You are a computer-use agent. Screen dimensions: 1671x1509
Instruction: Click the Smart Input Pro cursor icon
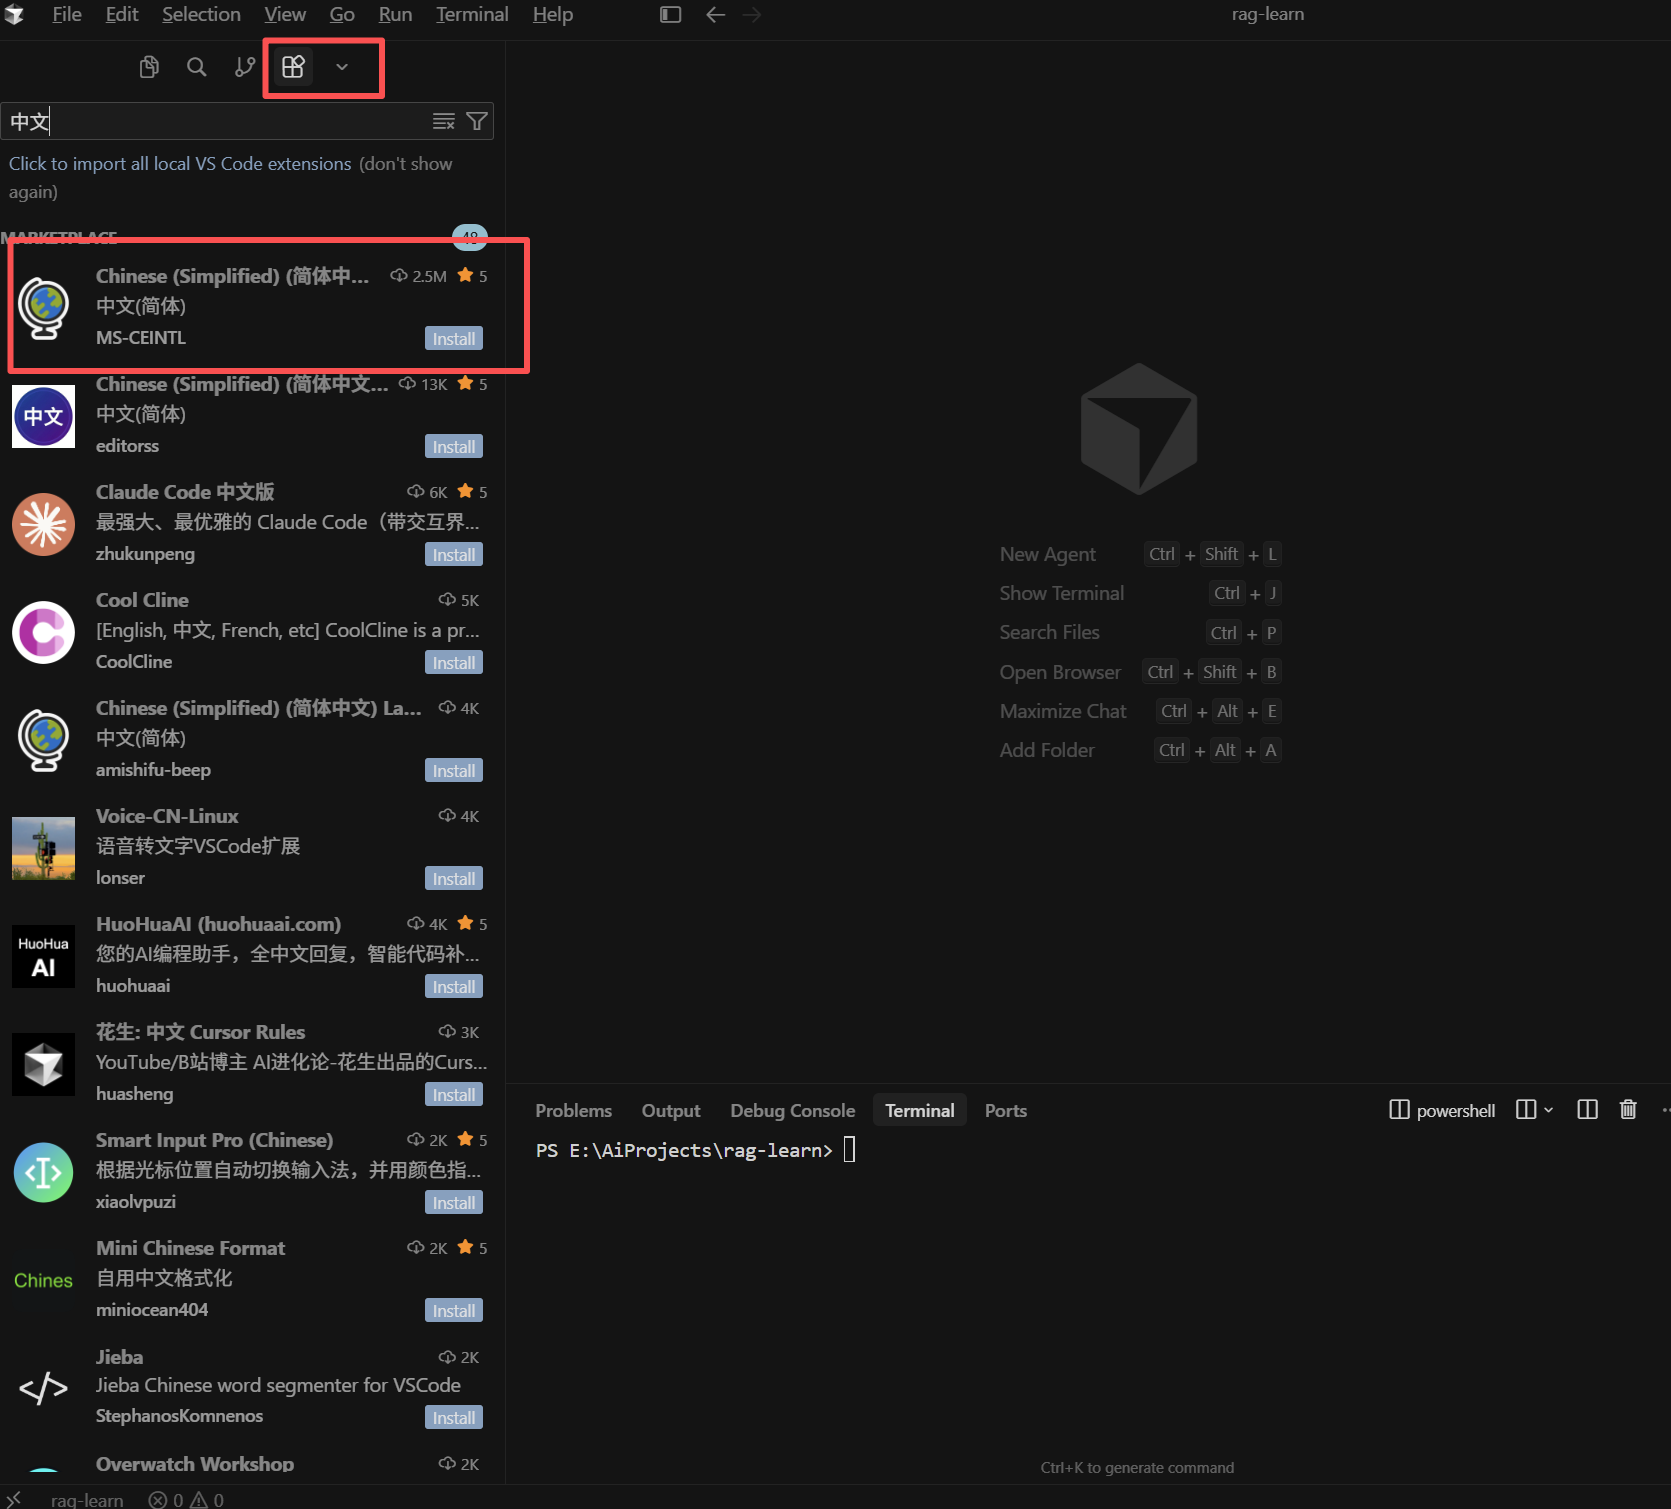click(x=43, y=1172)
